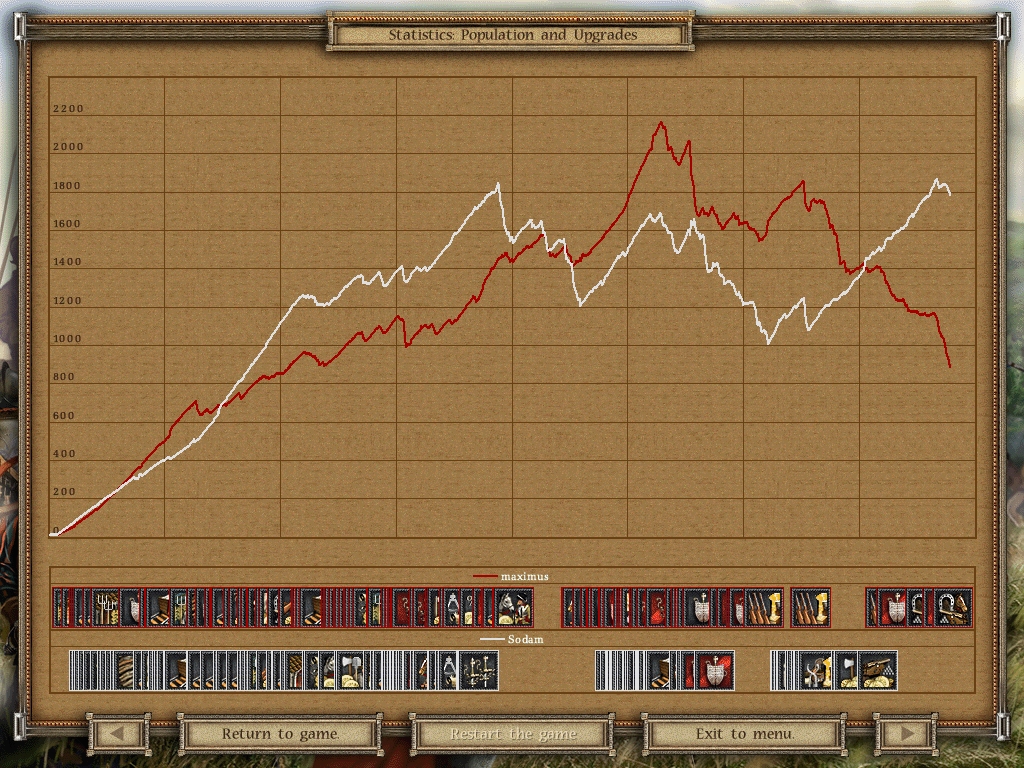Click the highest peak of the red population line
1024x768 pixels.
(662, 123)
